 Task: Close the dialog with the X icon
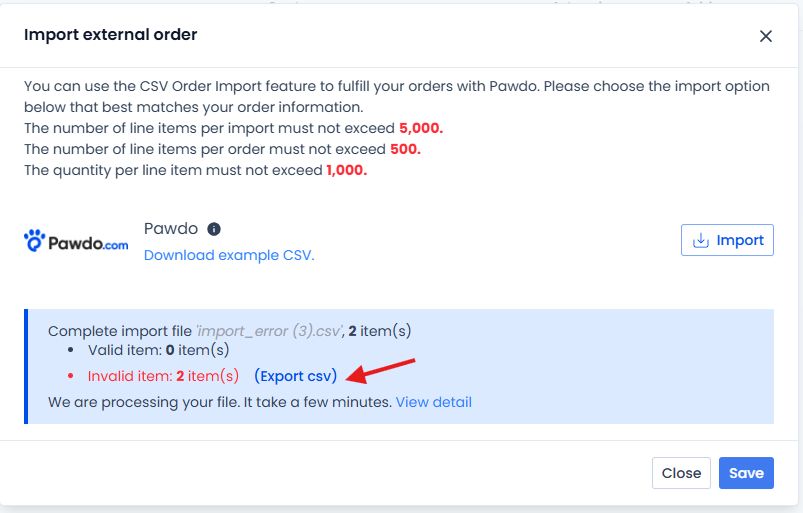pyautogui.click(x=766, y=36)
